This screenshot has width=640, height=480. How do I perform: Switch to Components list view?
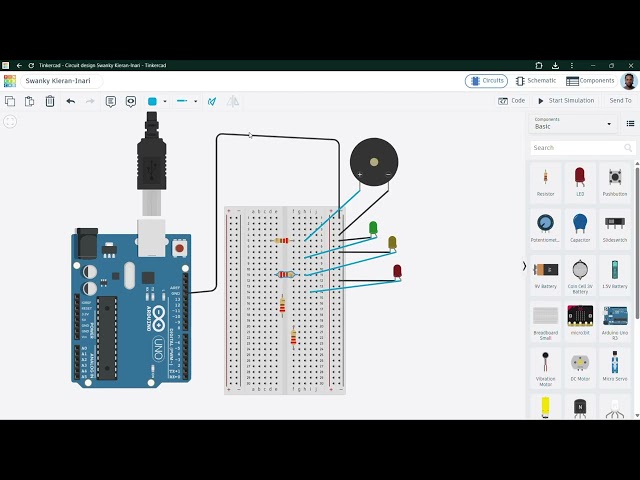tap(590, 81)
